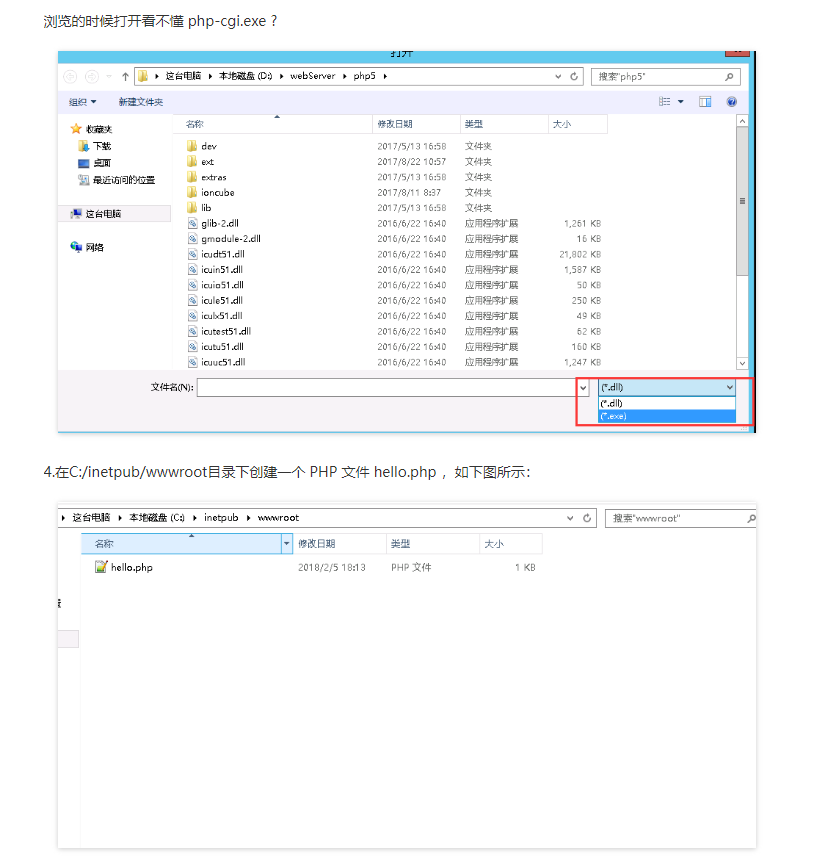
Task: Click the magnifier icon in the php5 search box
Action: tap(730, 77)
